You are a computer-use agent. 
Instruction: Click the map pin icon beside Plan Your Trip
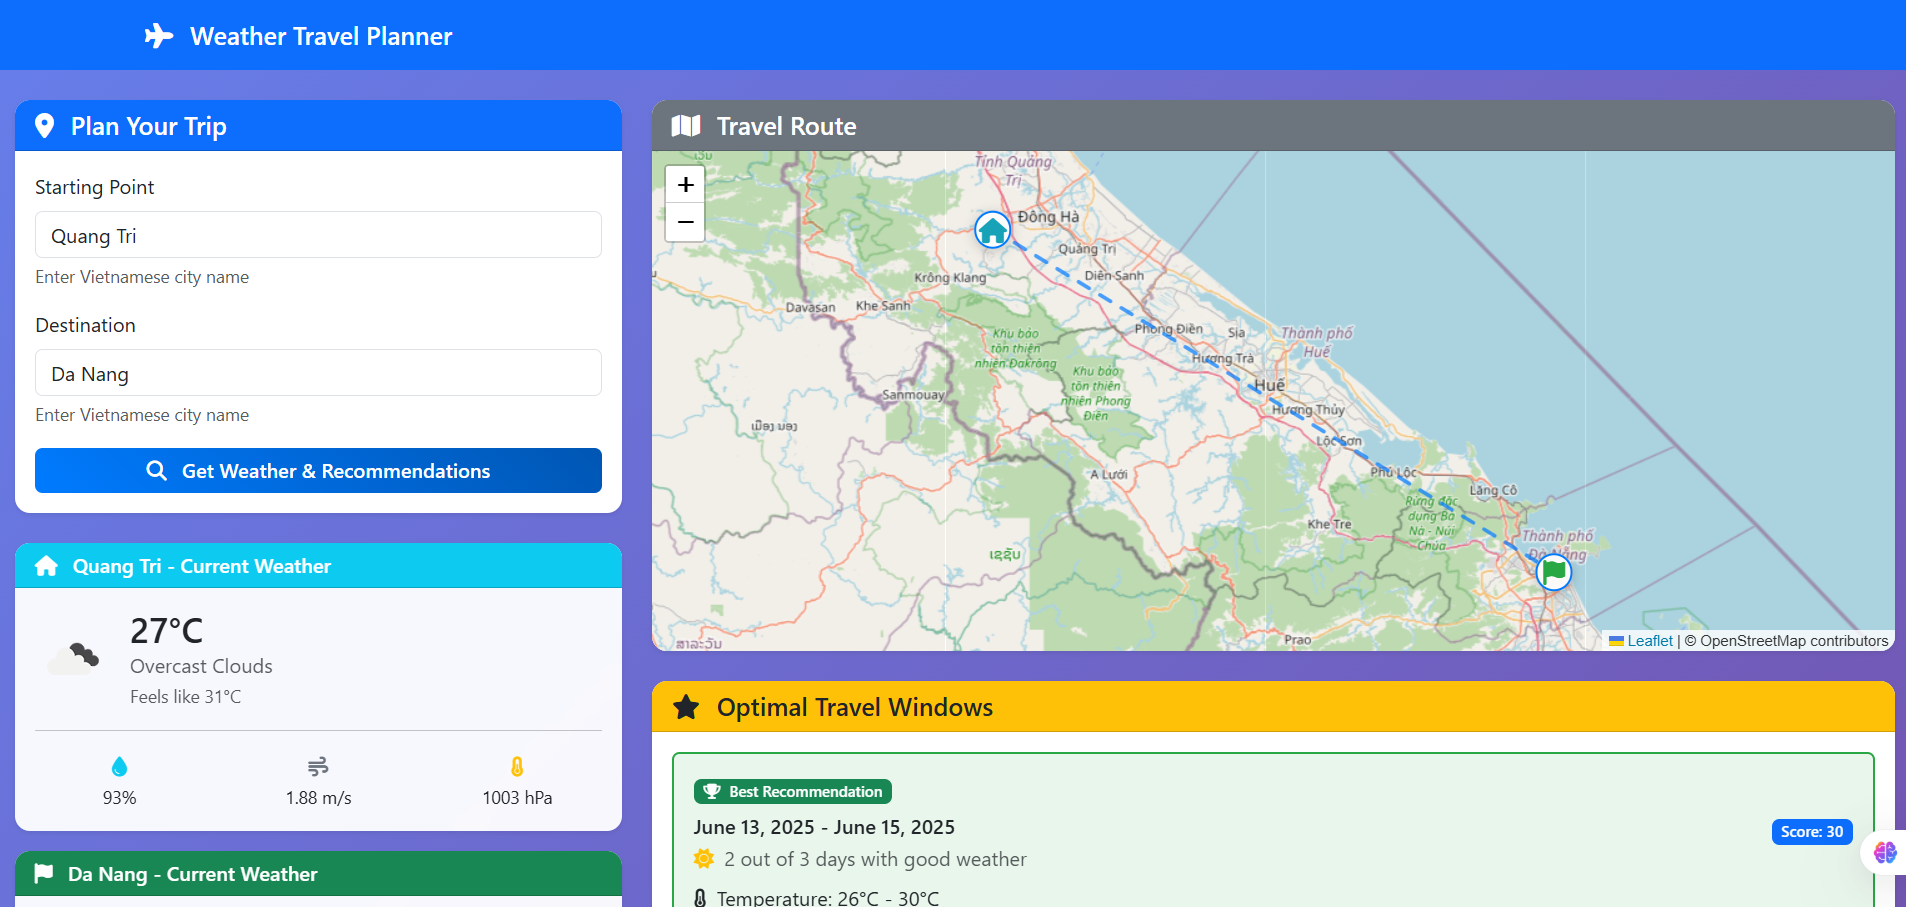(x=44, y=126)
